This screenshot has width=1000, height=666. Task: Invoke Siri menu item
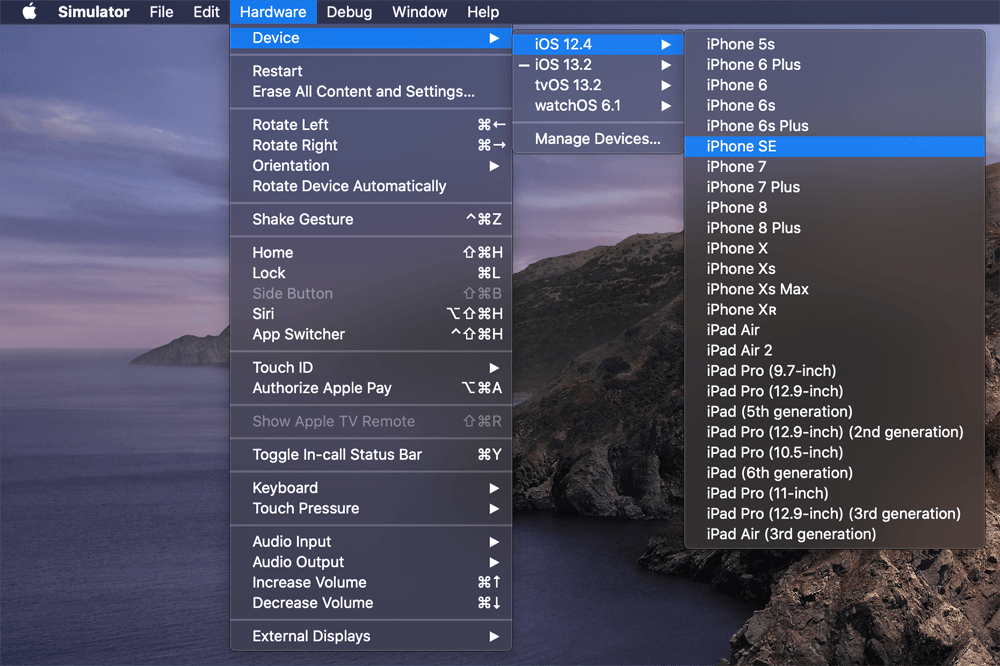pyautogui.click(x=371, y=314)
